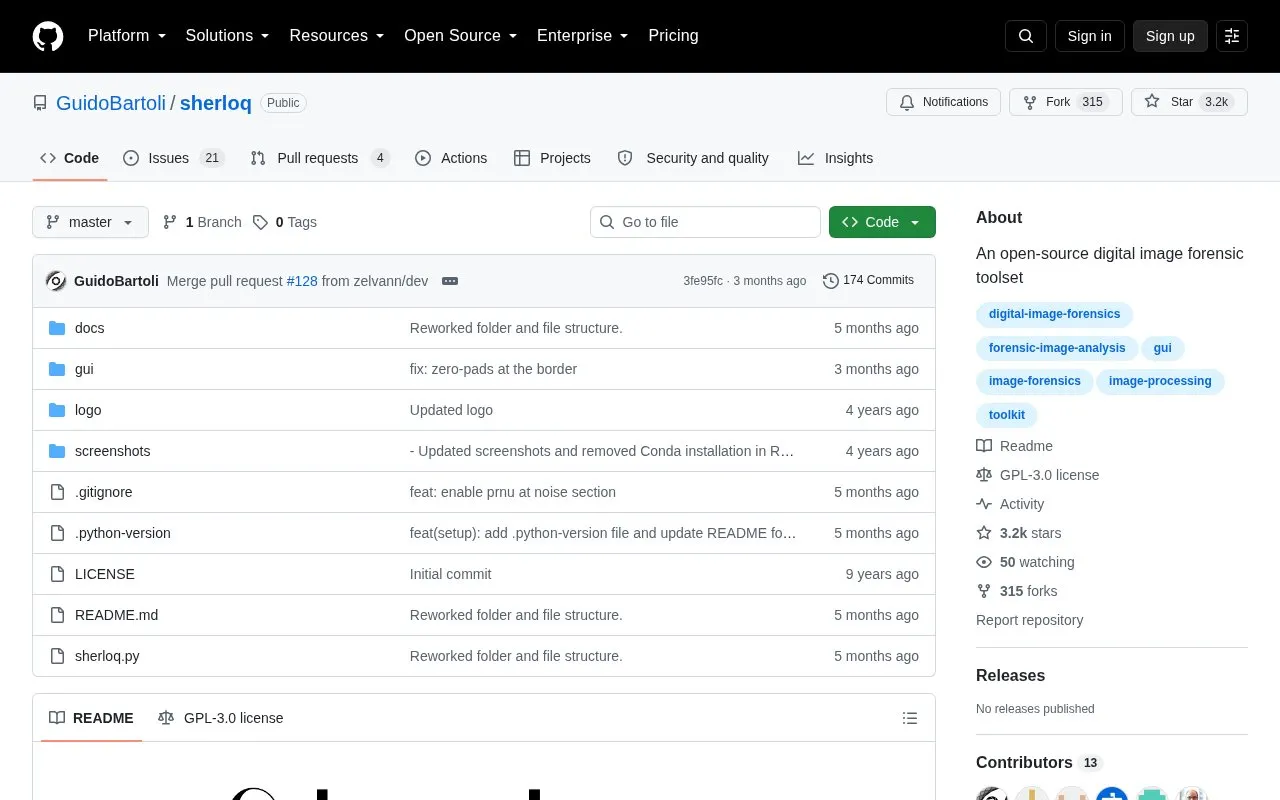Focus the Go to file field
The image size is (1280, 800).
pyautogui.click(x=705, y=222)
